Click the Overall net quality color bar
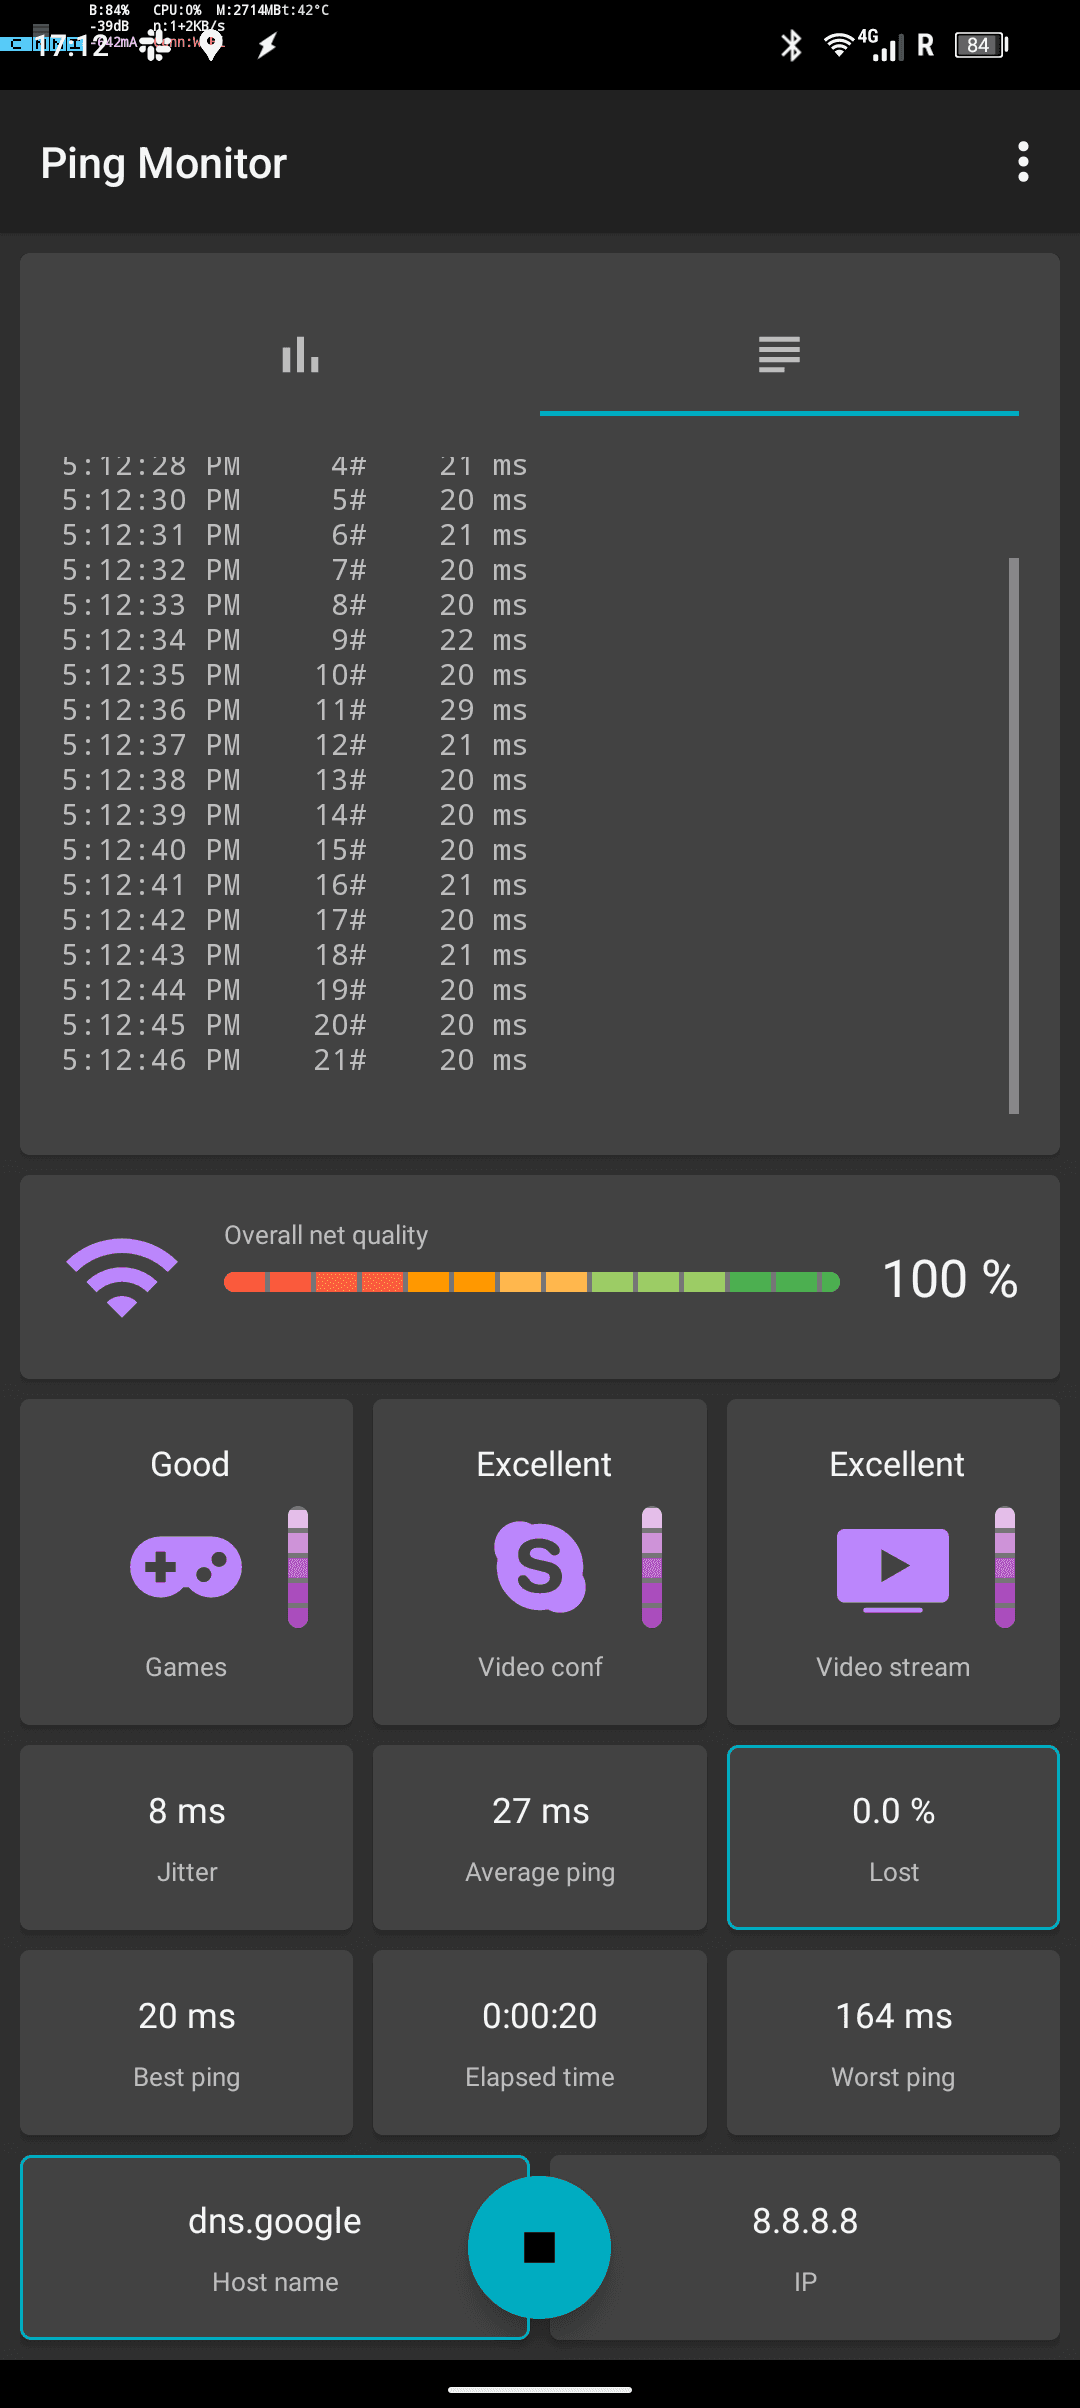Image resolution: width=1080 pixels, height=2408 pixels. (x=531, y=1282)
